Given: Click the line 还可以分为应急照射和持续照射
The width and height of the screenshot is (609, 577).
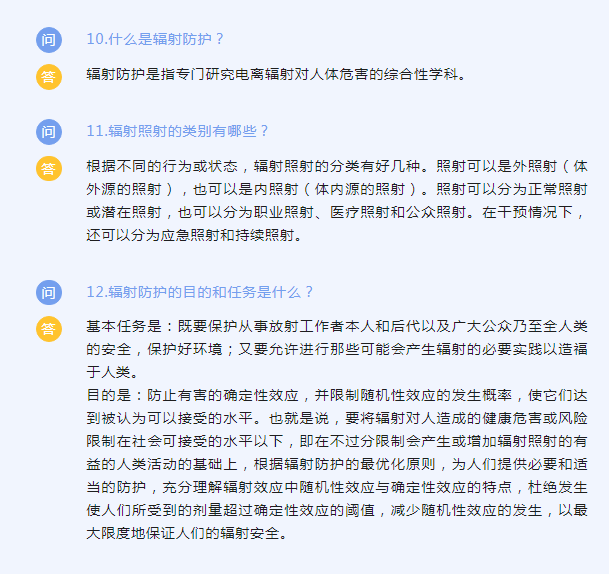Looking at the screenshot, I should click(x=194, y=235).
